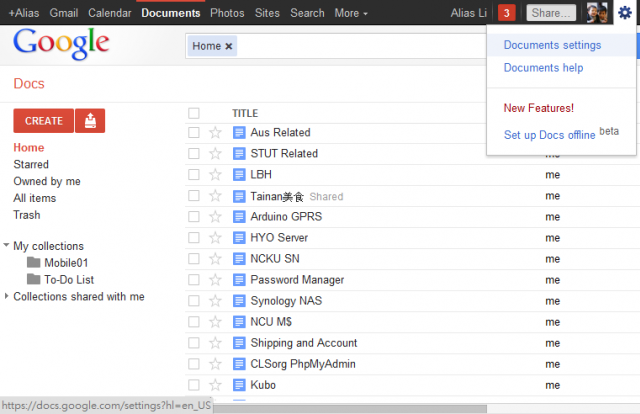This screenshot has height=414, width=640.
Task: Click the Search link in top bar
Action: 307,13
